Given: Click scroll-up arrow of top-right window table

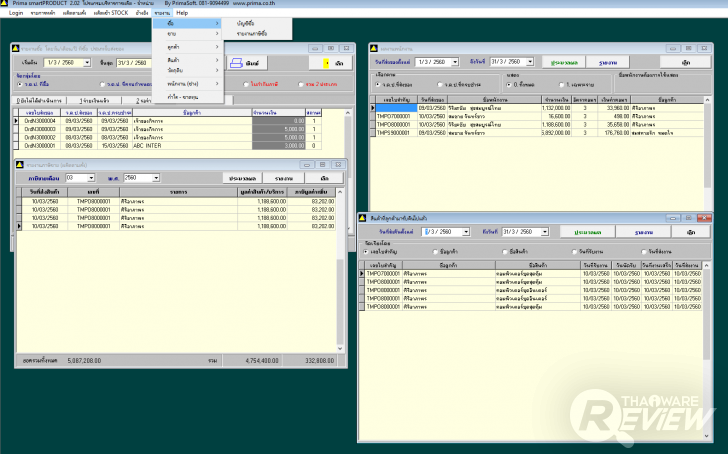Looking at the screenshot, I should 707,100.
